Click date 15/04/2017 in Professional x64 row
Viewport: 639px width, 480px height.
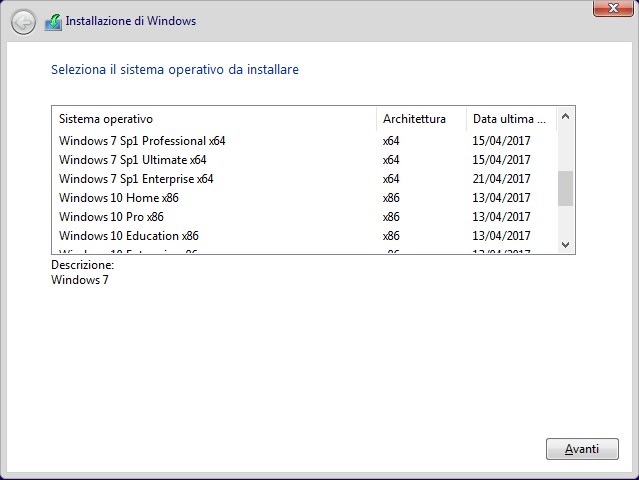(x=501, y=141)
